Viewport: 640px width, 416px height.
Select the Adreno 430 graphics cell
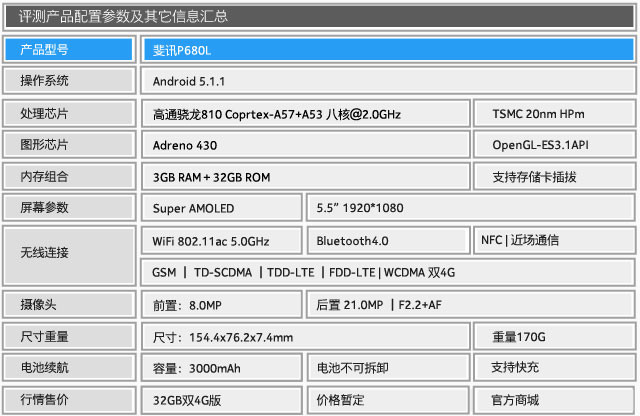click(304, 145)
